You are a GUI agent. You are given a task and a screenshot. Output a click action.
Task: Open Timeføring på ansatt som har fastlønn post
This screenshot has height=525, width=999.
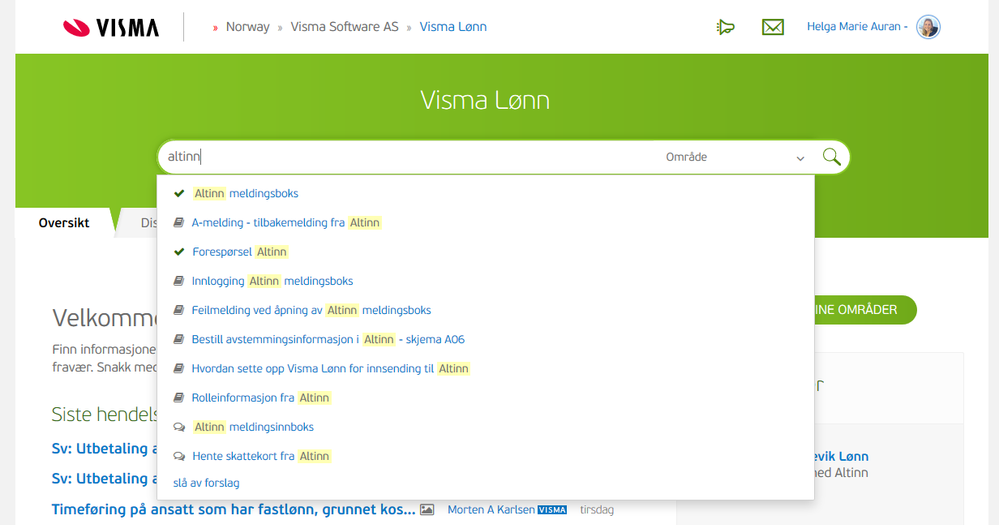(233, 510)
